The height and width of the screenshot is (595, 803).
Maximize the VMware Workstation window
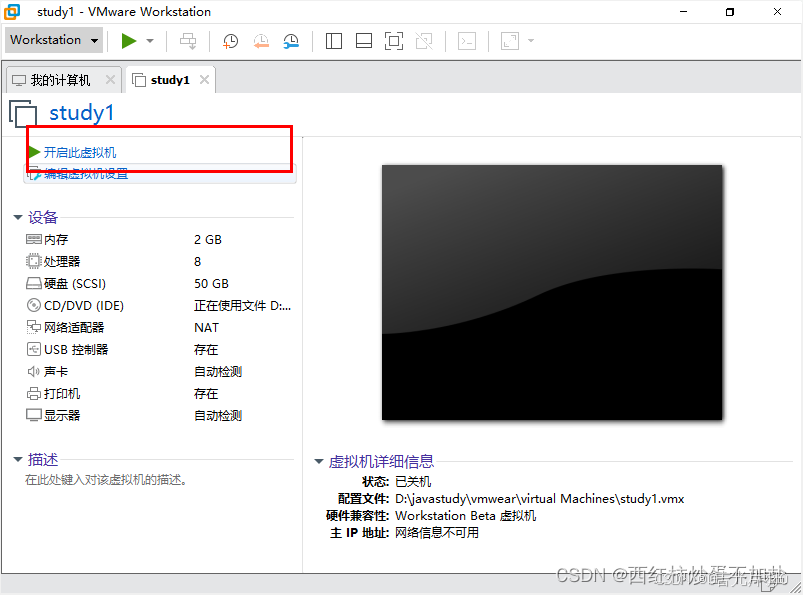tap(730, 12)
